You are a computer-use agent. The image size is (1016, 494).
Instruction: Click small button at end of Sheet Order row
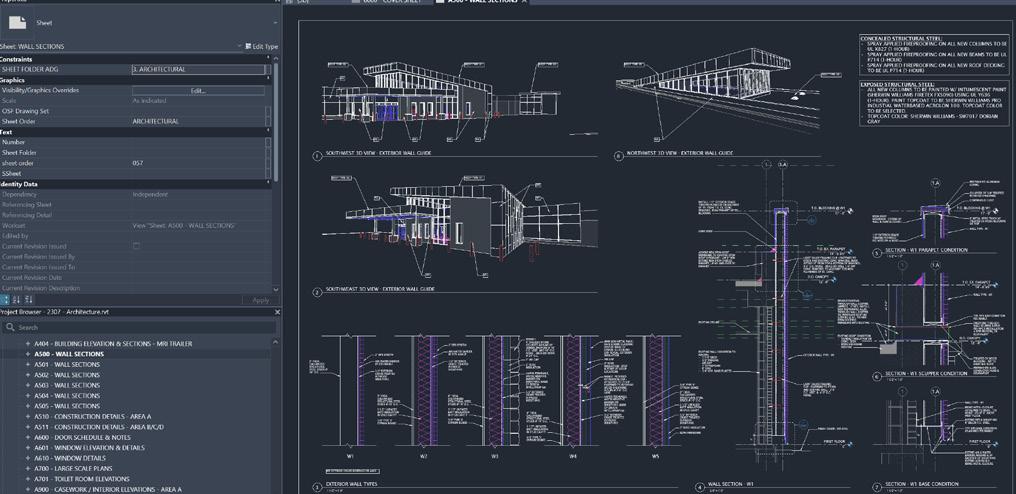click(x=268, y=121)
